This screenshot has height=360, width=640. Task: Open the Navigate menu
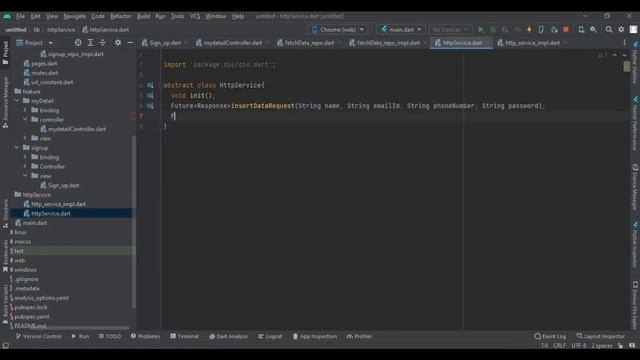point(74,16)
